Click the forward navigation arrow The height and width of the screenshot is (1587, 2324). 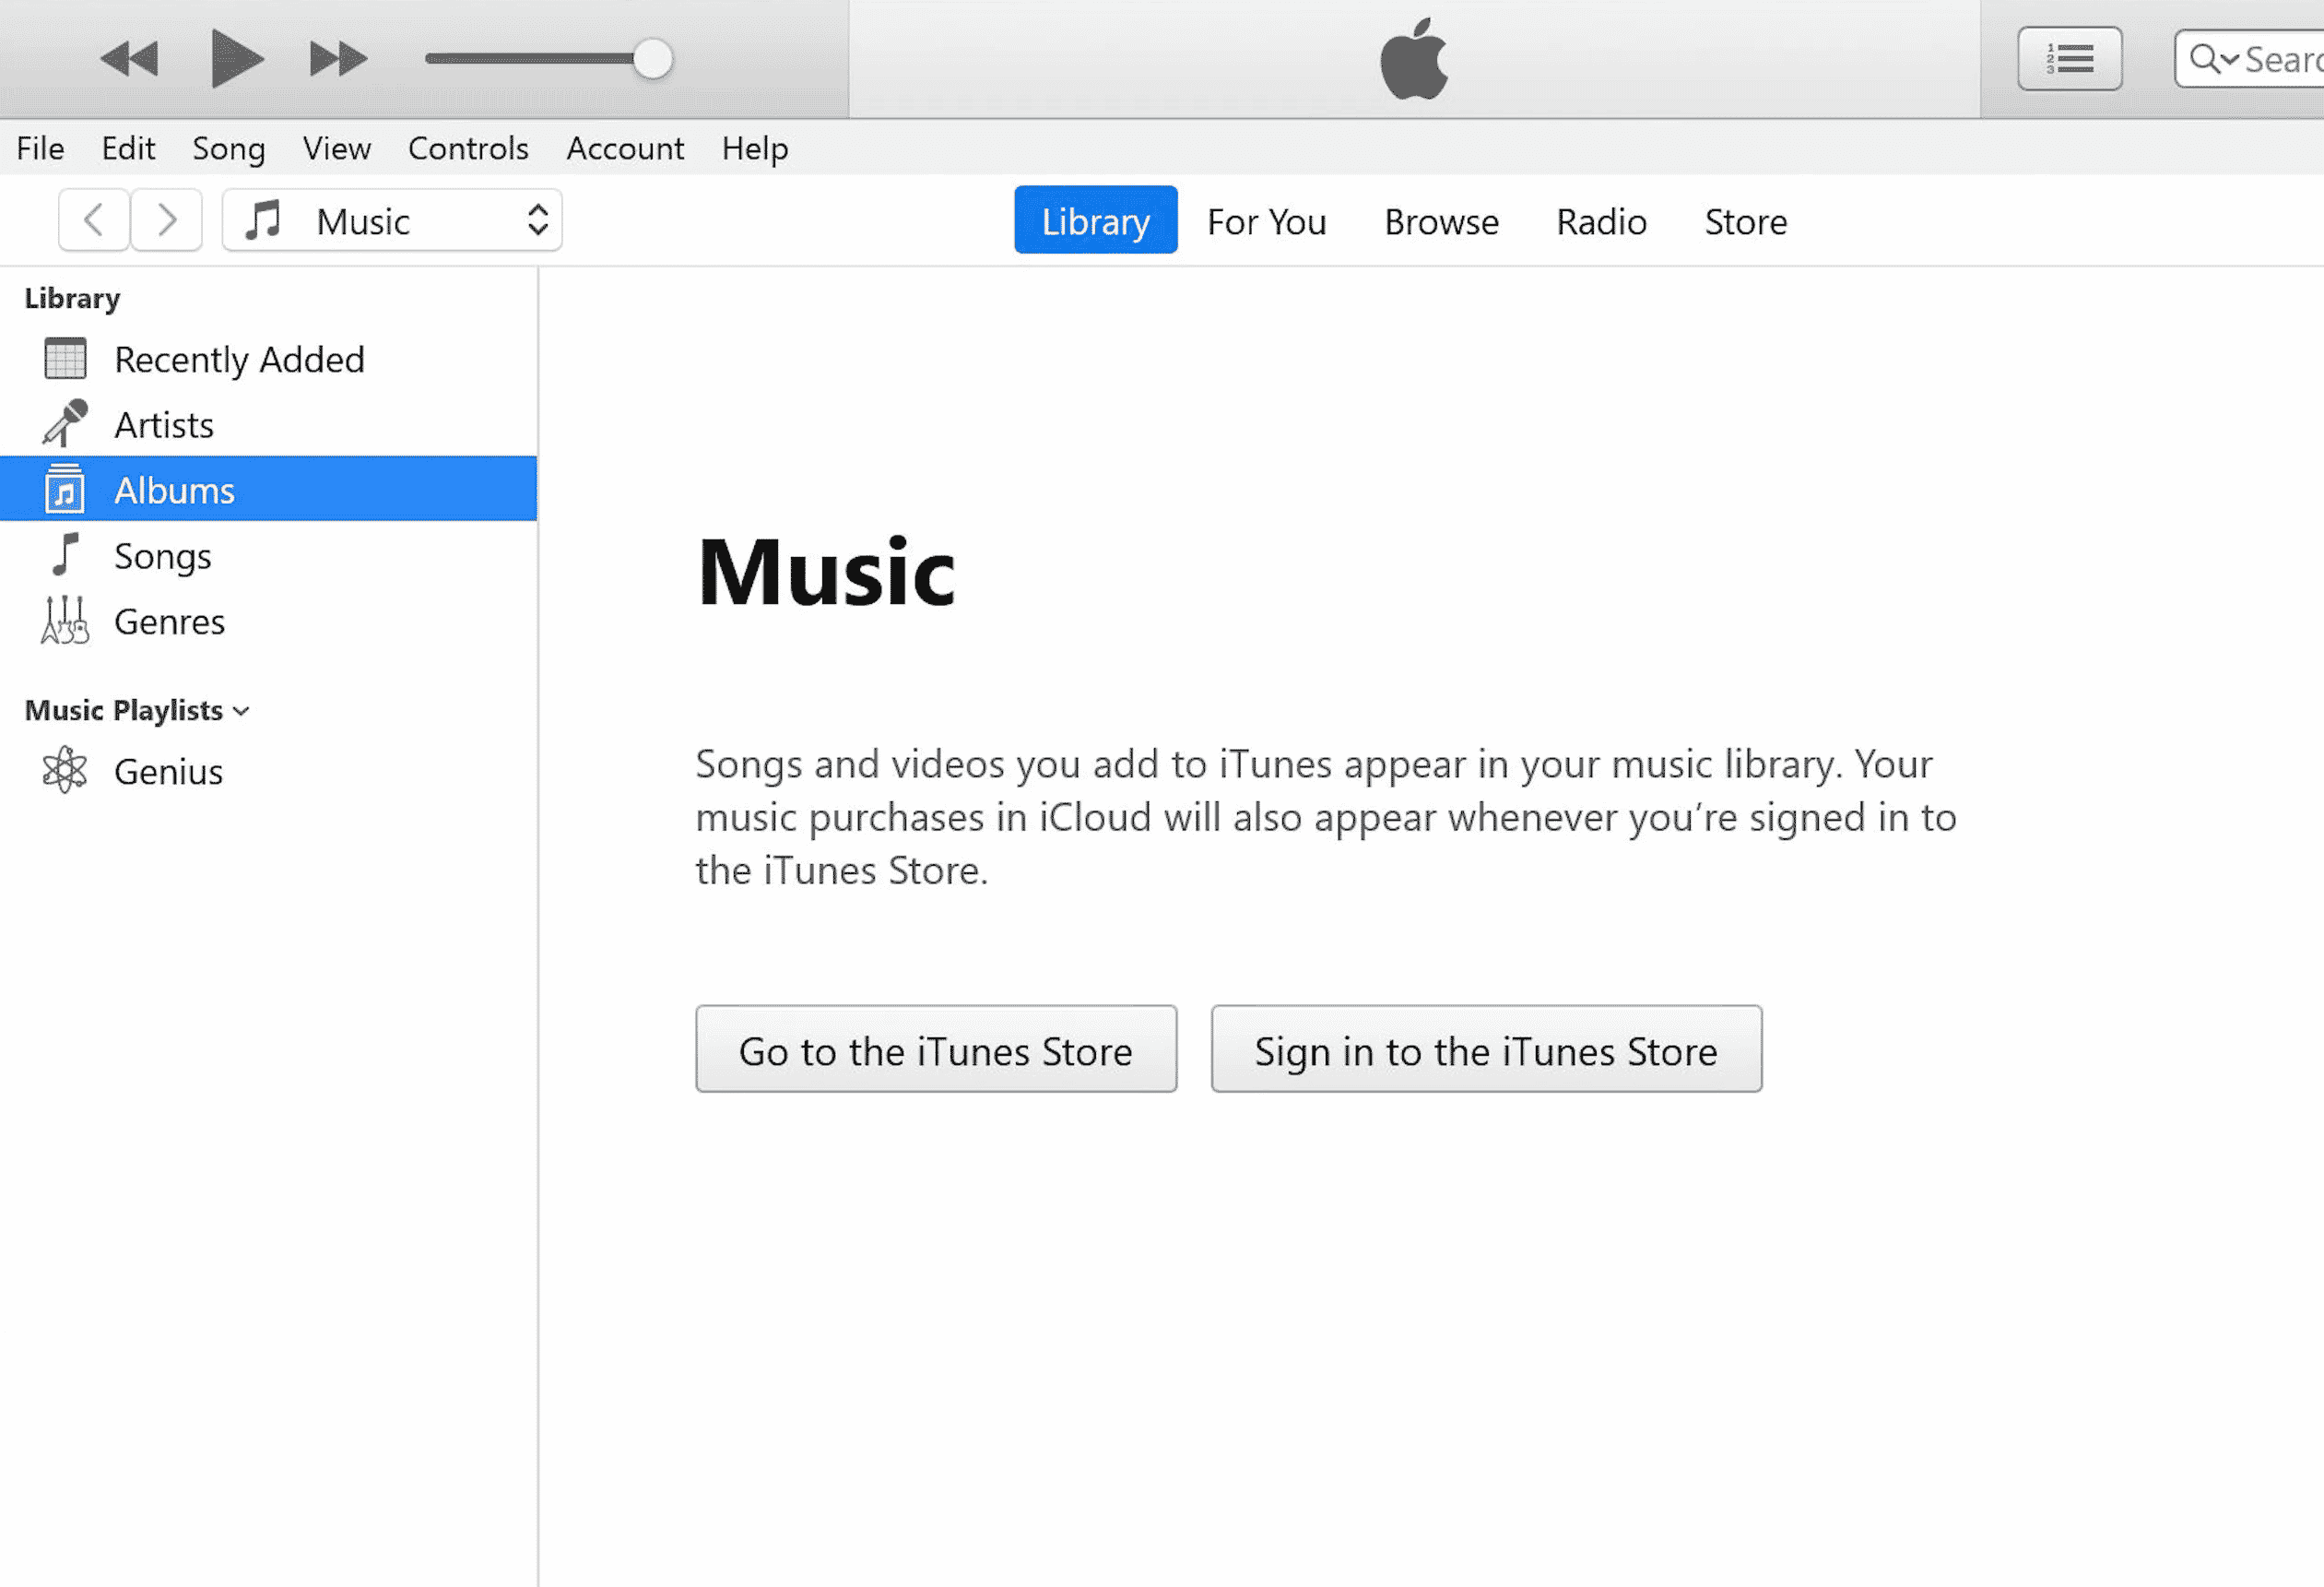[x=166, y=219]
